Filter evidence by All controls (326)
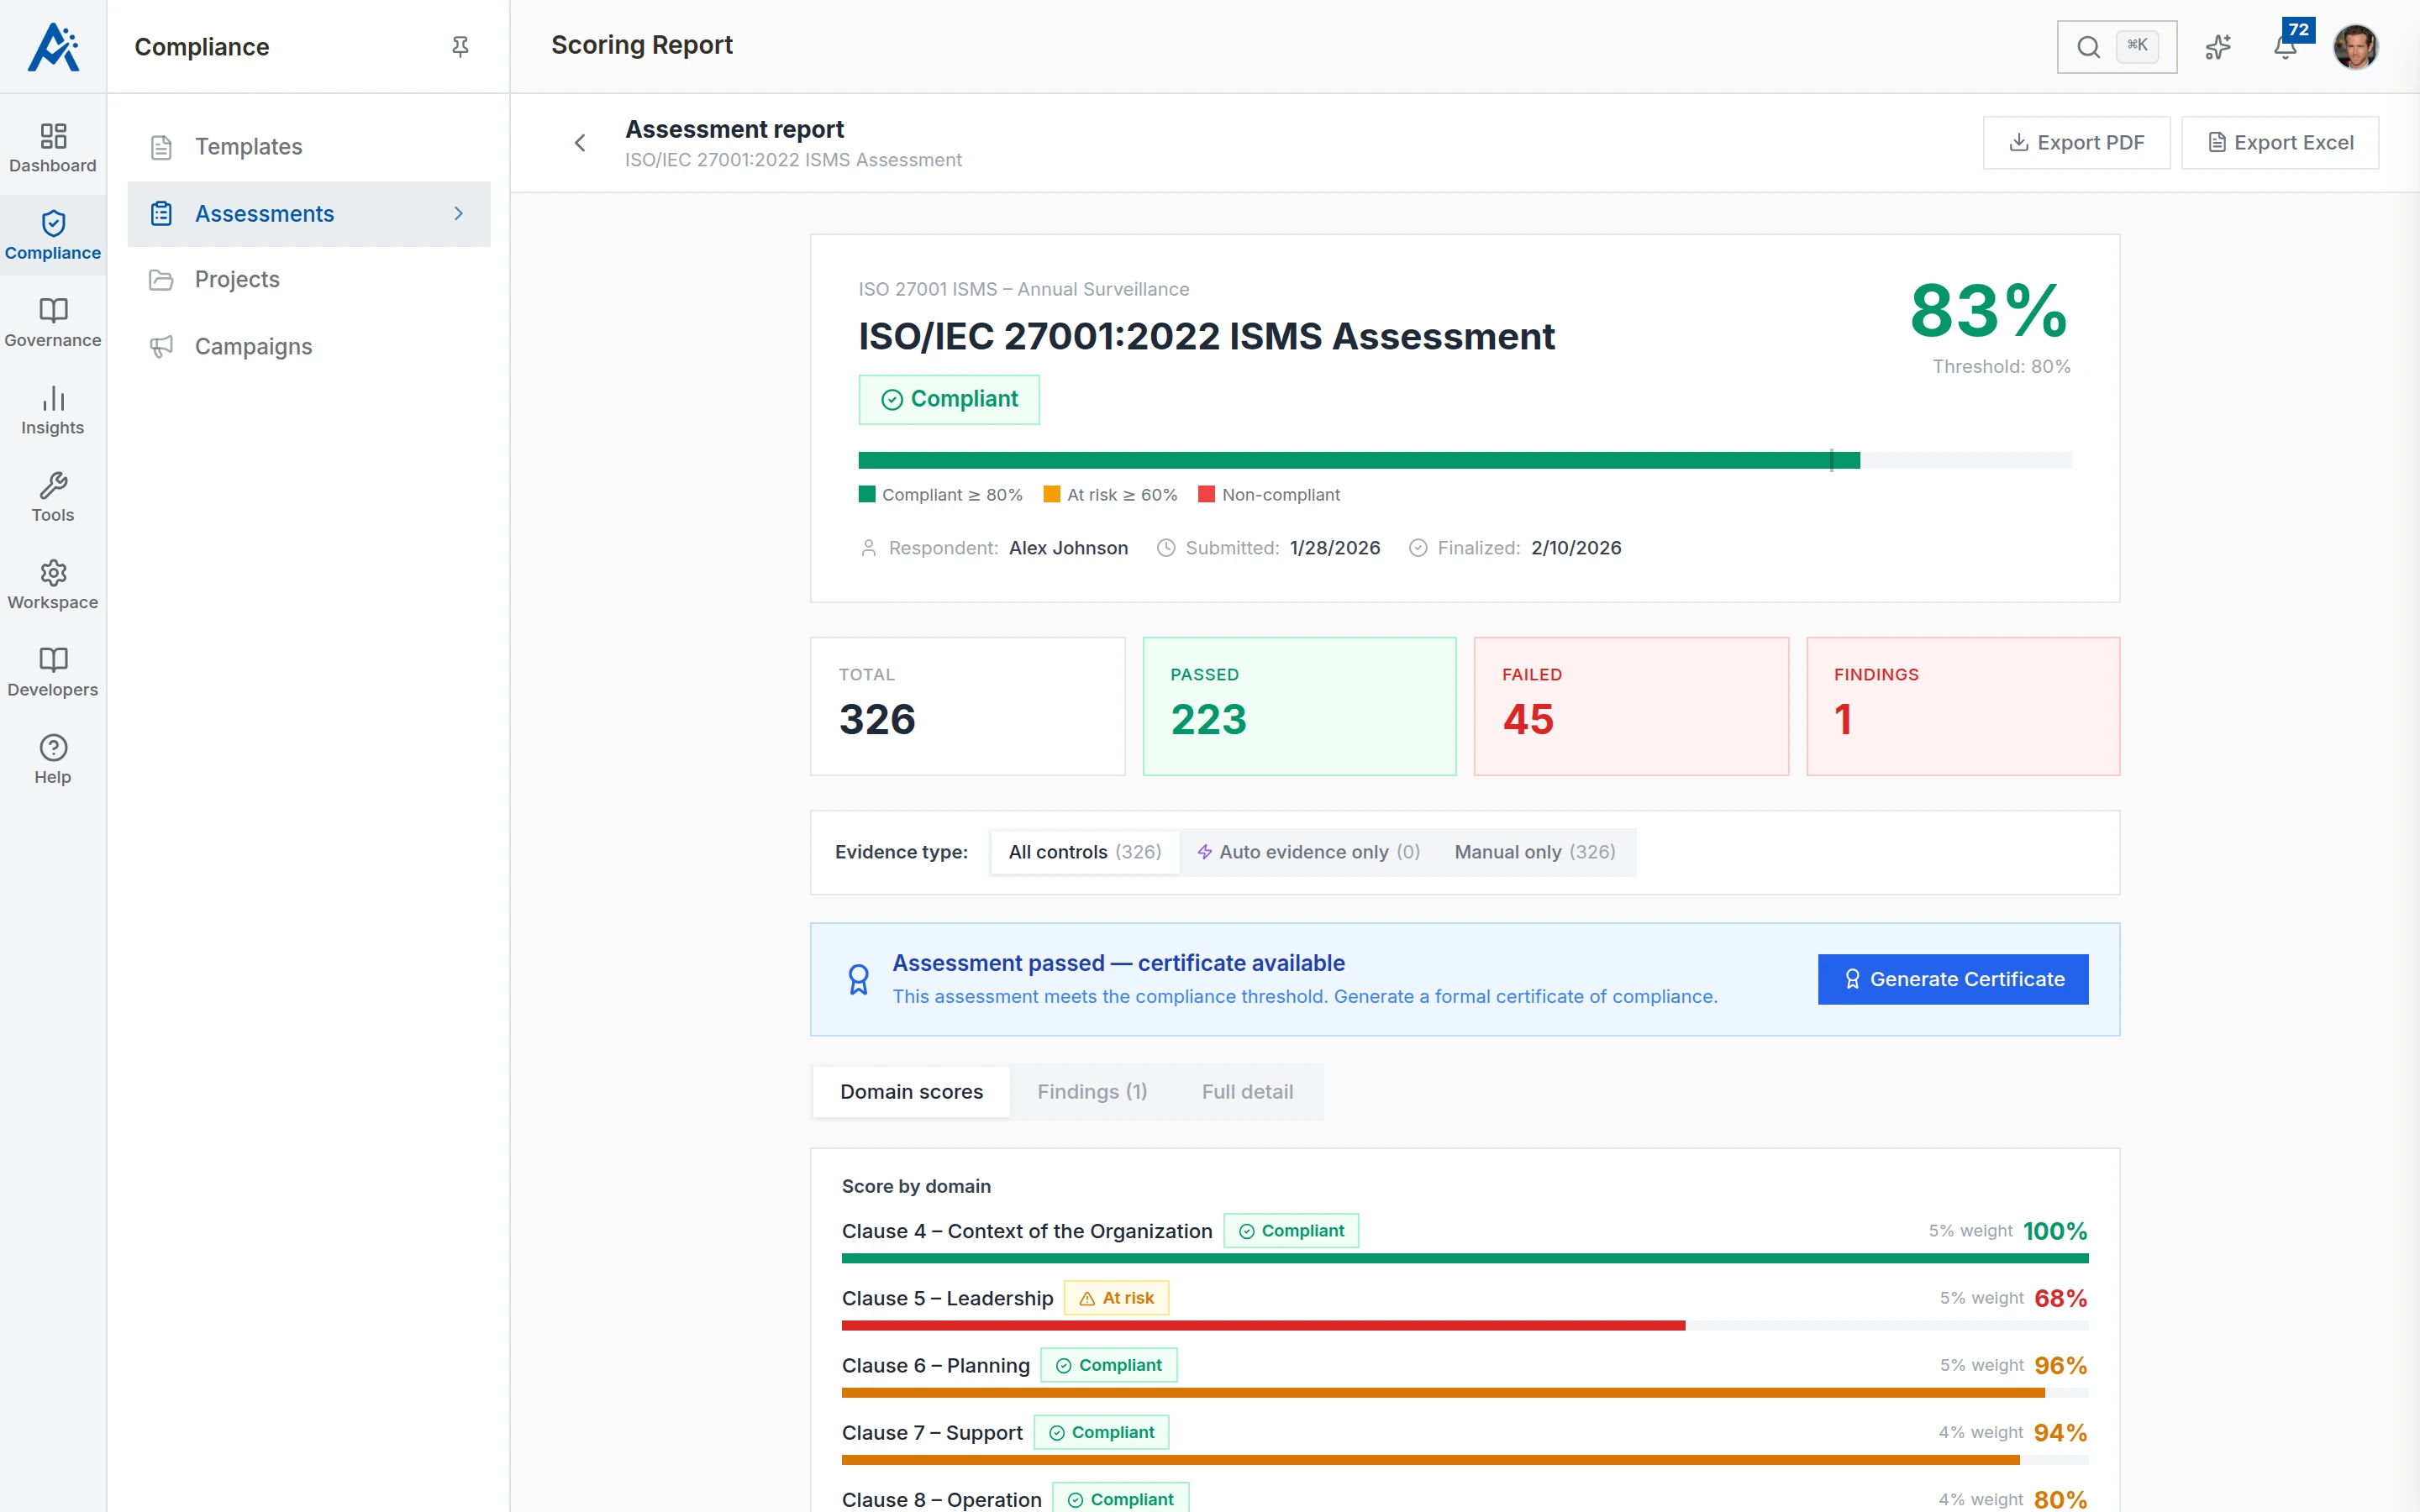The height and width of the screenshot is (1512, 2420). coord(1084,852)
